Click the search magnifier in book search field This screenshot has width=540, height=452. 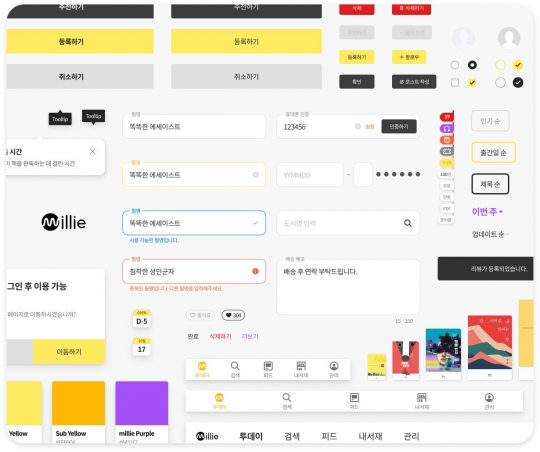(407, 223)
